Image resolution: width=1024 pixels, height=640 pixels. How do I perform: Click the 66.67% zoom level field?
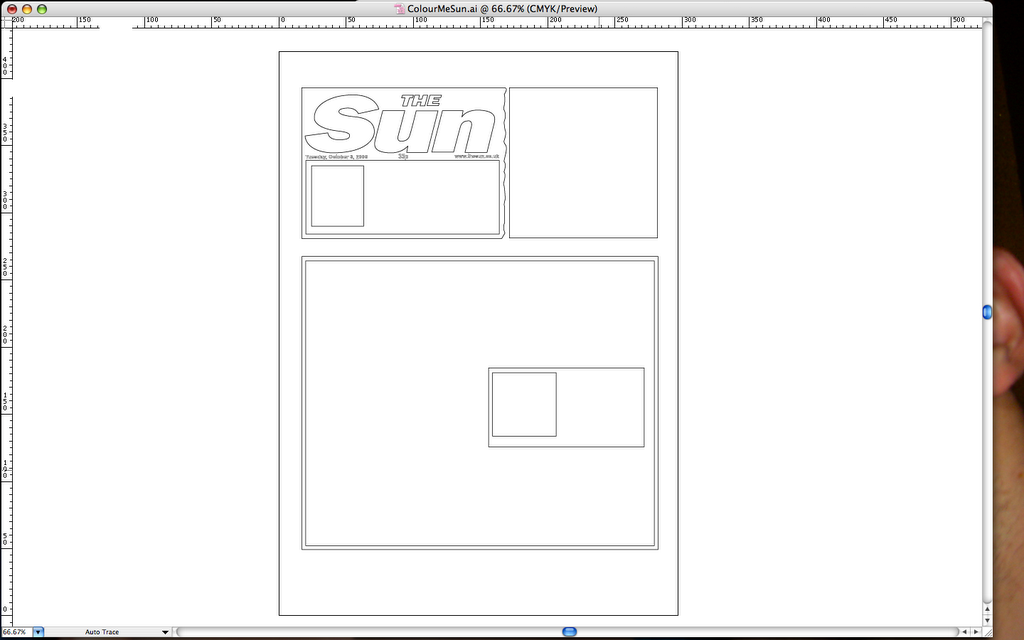(x=16, y=632)
